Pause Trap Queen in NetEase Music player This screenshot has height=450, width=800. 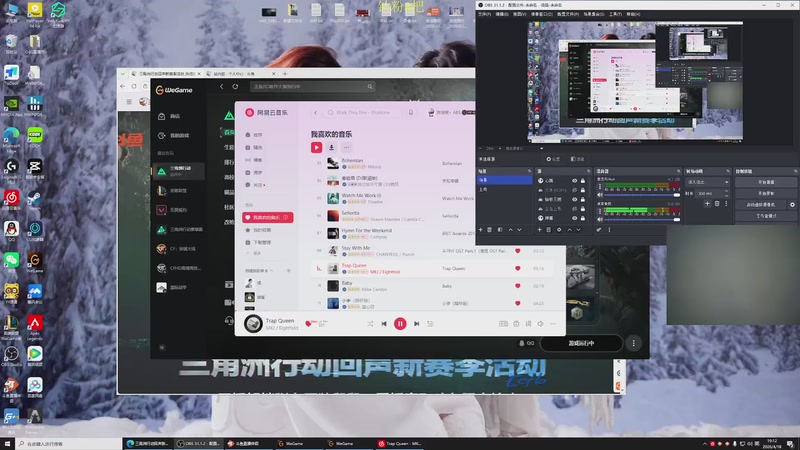[400, 323]
